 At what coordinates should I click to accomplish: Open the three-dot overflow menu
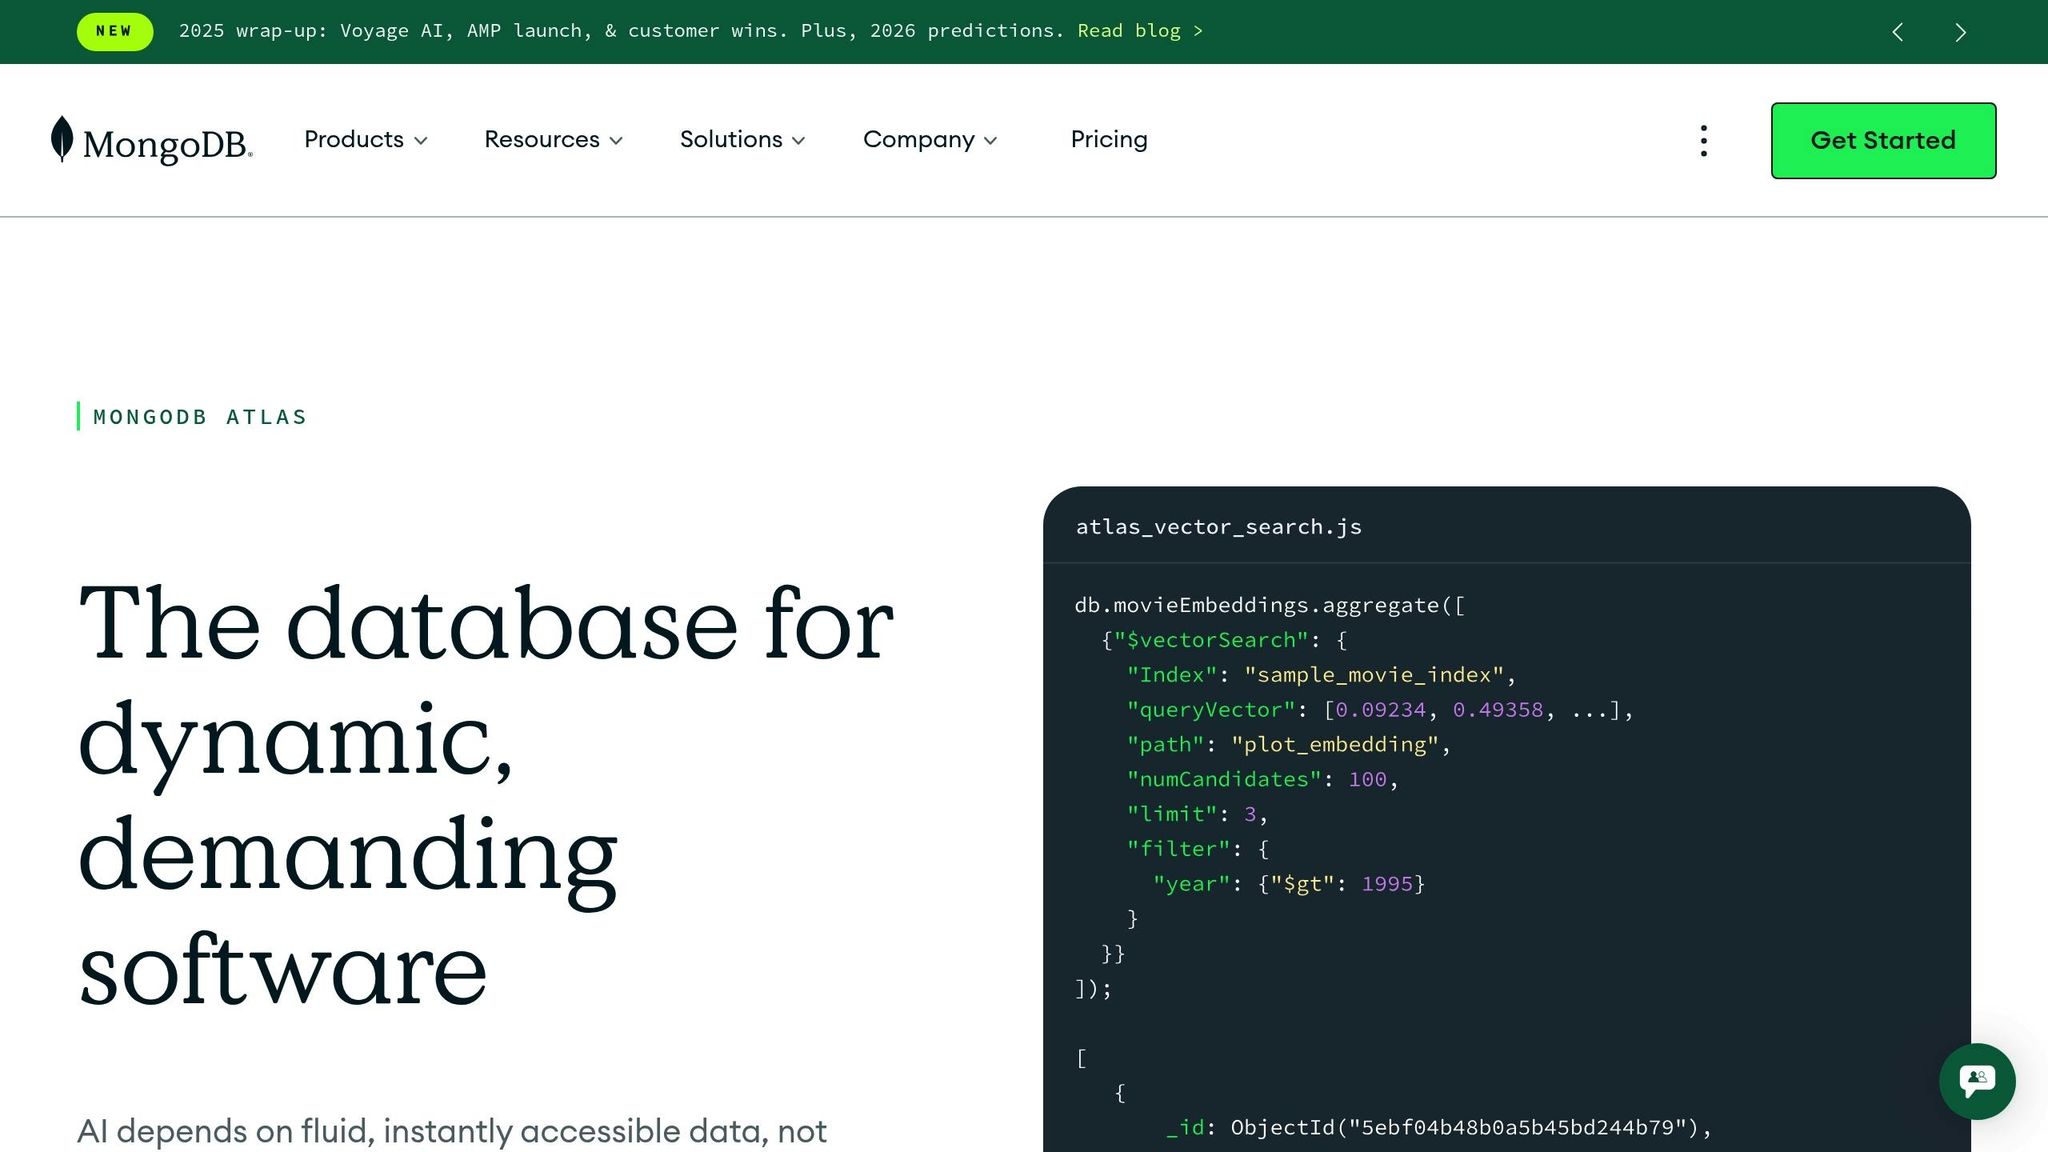(1703, 141)
